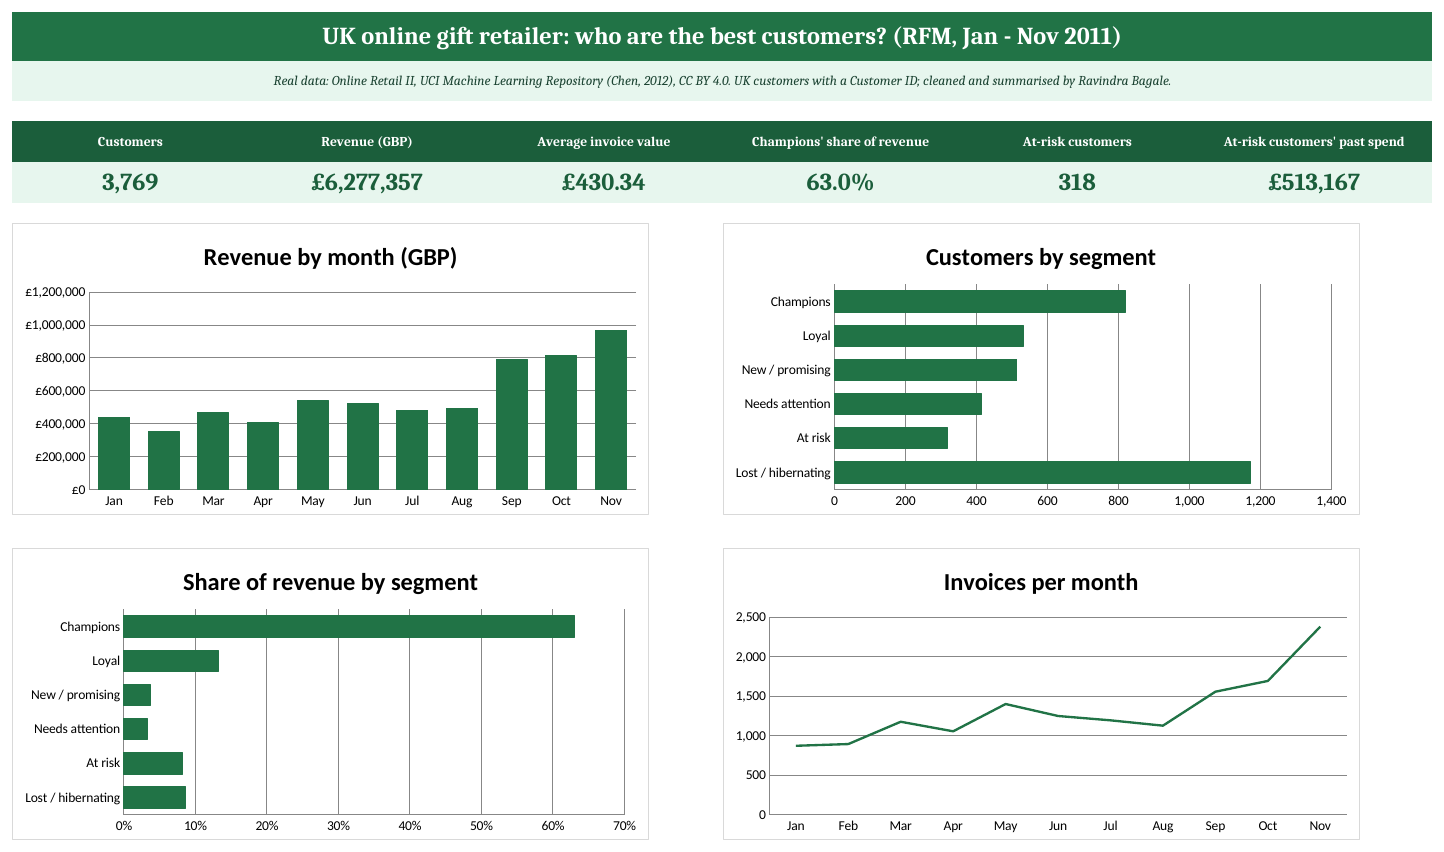Click the November peak of the invoices line

[x=1320, y=627]
